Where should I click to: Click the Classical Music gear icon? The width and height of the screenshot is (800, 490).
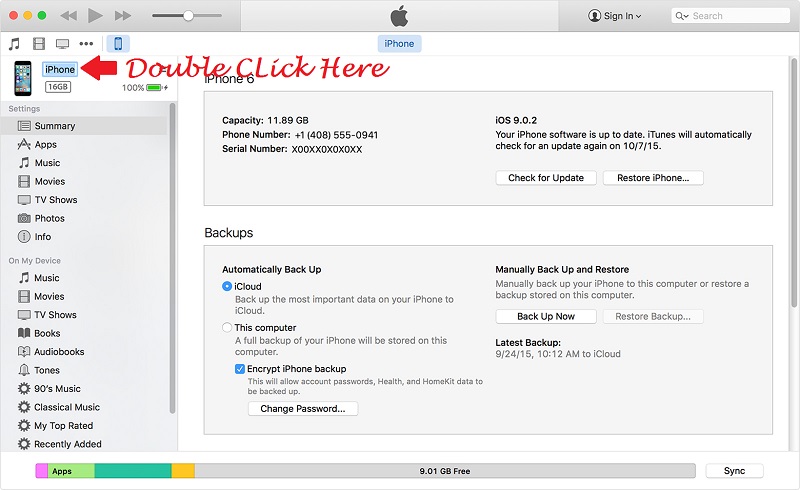(24, 407)
